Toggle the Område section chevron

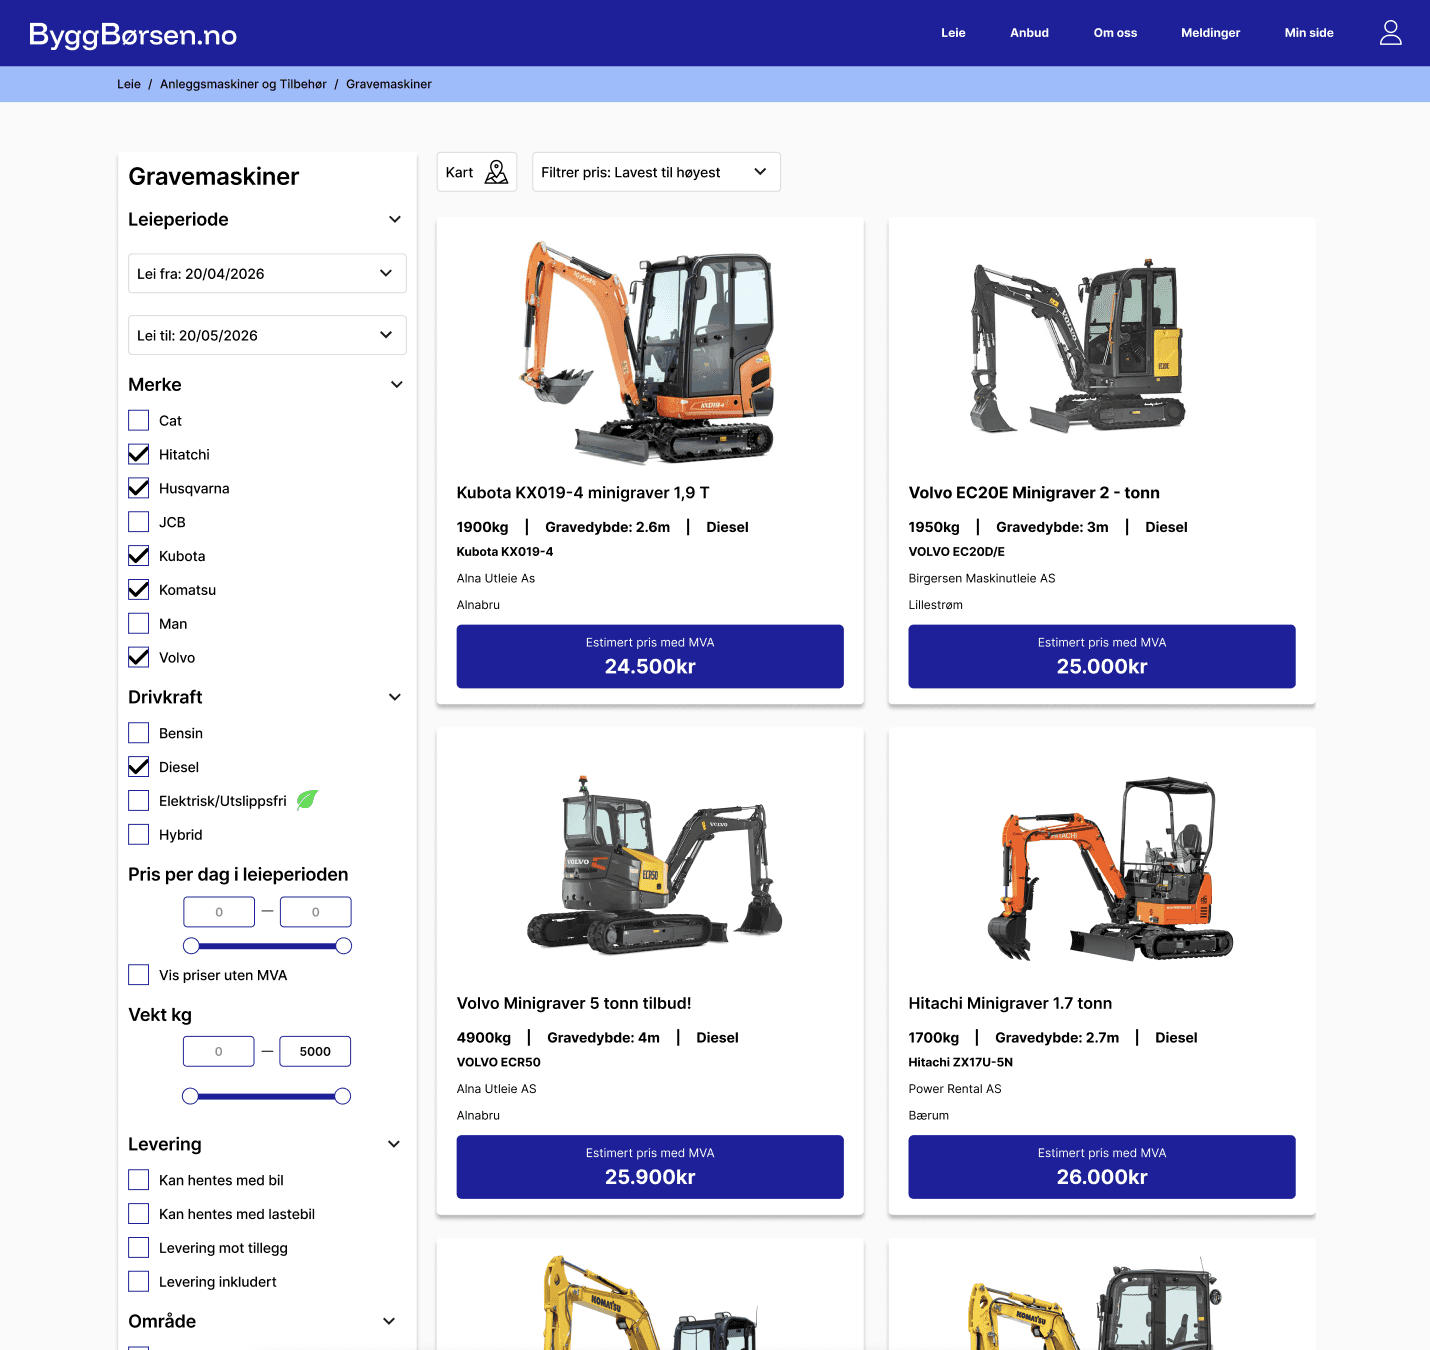point(389,1321)
